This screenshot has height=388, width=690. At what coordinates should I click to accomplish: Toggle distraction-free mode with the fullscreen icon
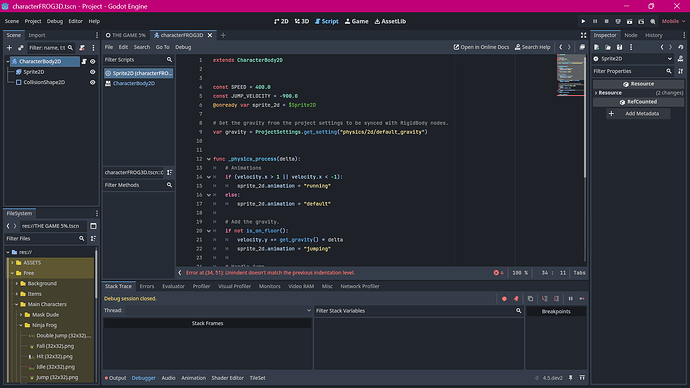[x=584, y=35]
